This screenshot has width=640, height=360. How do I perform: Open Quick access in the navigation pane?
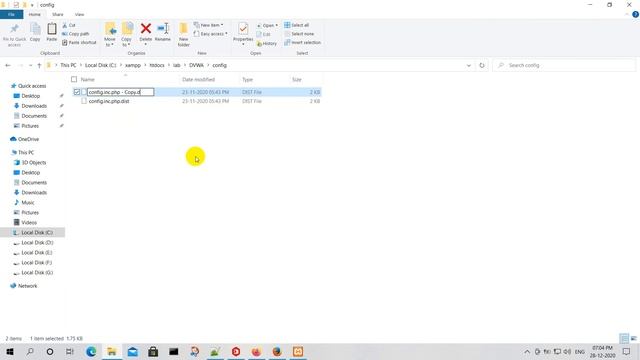click(29, 86)
